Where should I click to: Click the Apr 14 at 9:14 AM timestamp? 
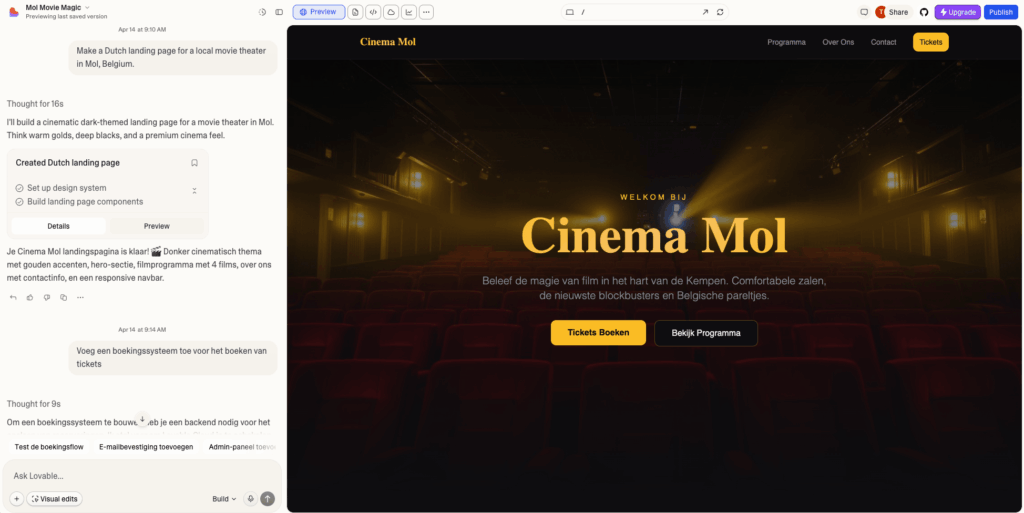point(142,330)
